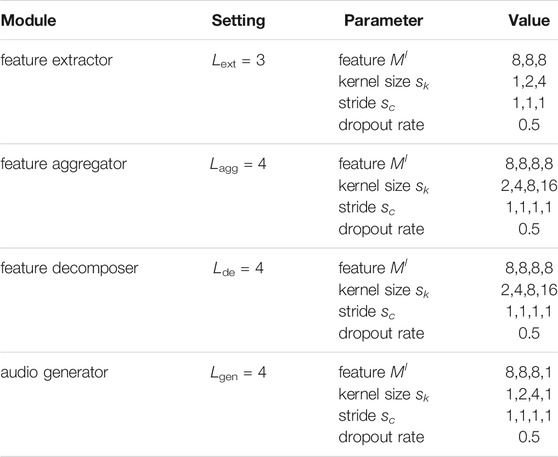Click the Lde = 4 setting
Image resolution: width=558 pixels, height=457 pixels.
click(238, 269)
